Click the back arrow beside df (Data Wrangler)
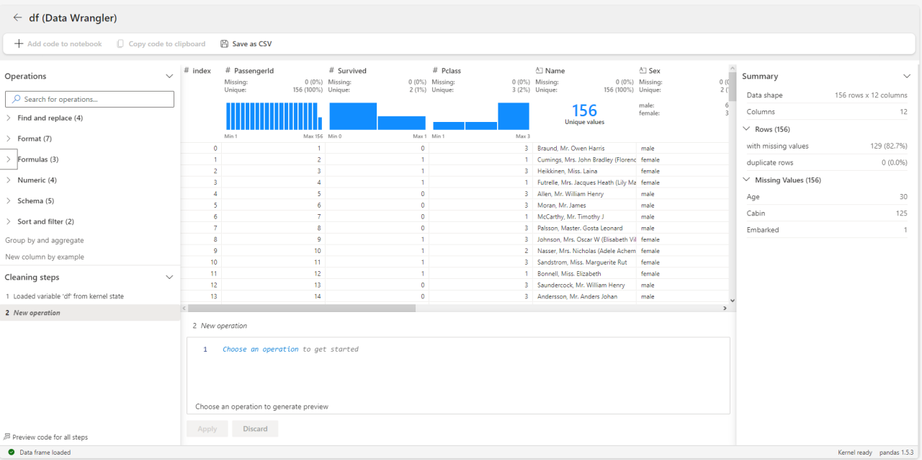The image size is (922, 460). point(17,18)
